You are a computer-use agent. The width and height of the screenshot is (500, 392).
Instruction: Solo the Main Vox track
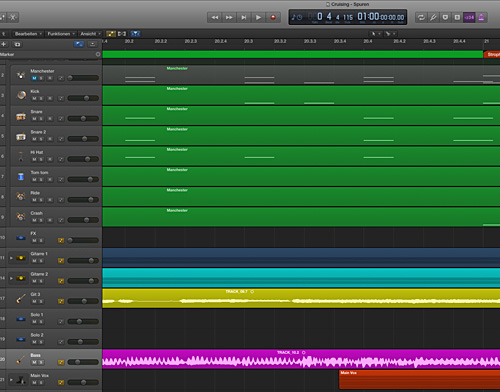click(41, 383)
